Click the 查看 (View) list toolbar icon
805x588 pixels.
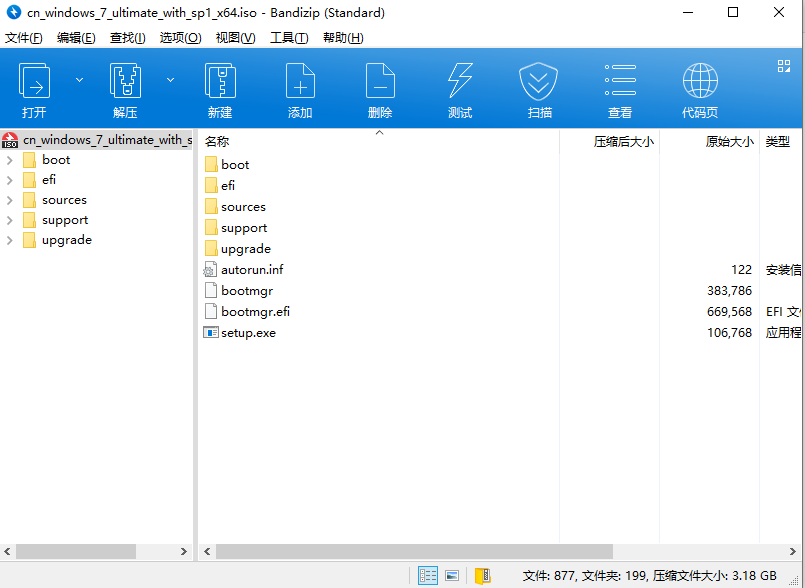click(620, 81)
